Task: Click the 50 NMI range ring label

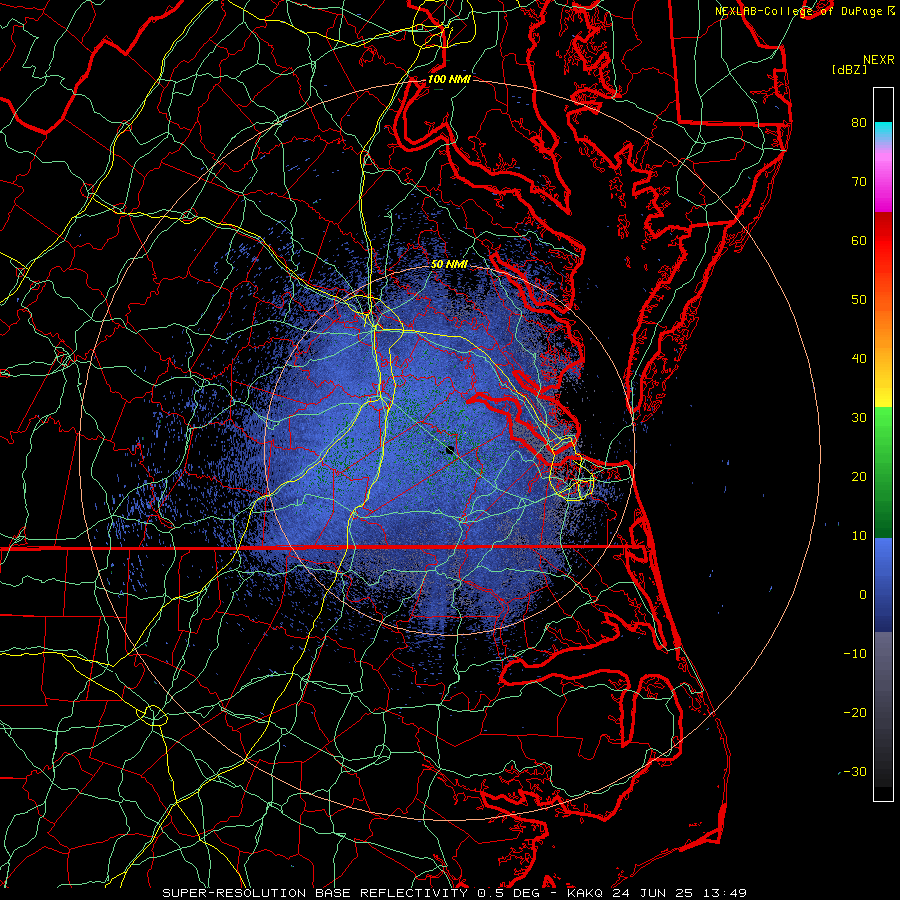Action: pyautogui.click(x=449, y=264)
